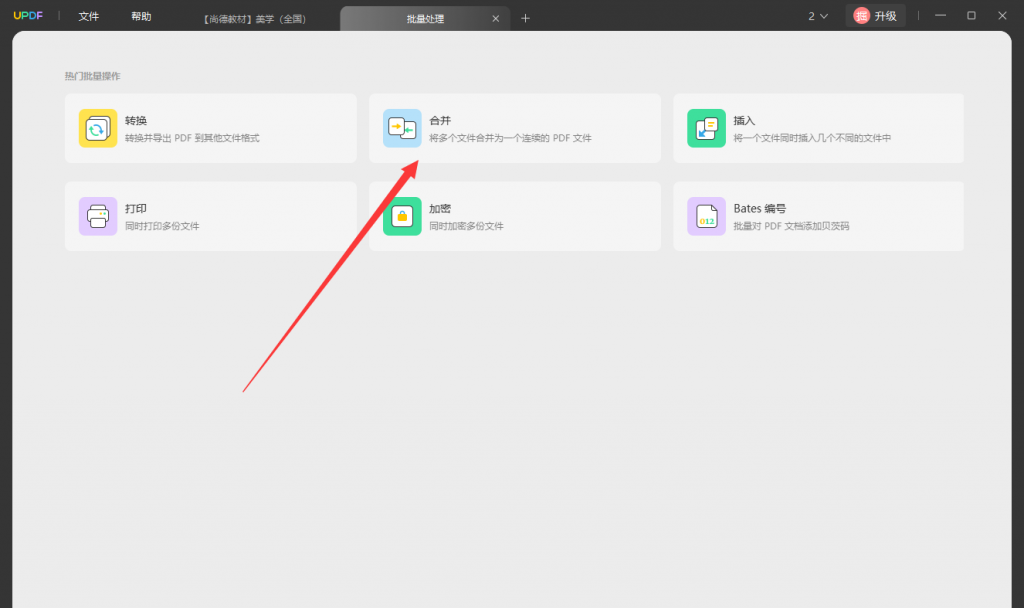1024x608 pixels.
Task: Select the 批量处理 tab
Action: (425, 19)
